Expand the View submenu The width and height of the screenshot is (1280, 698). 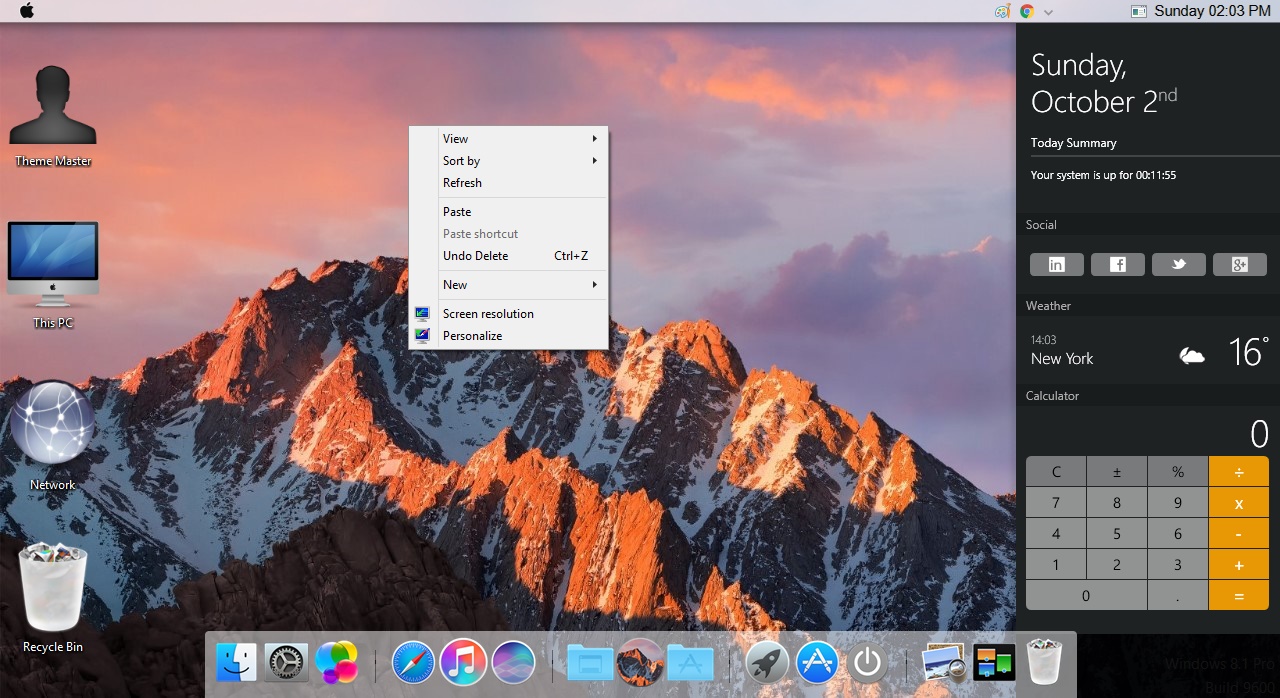[x=509, y=139]
